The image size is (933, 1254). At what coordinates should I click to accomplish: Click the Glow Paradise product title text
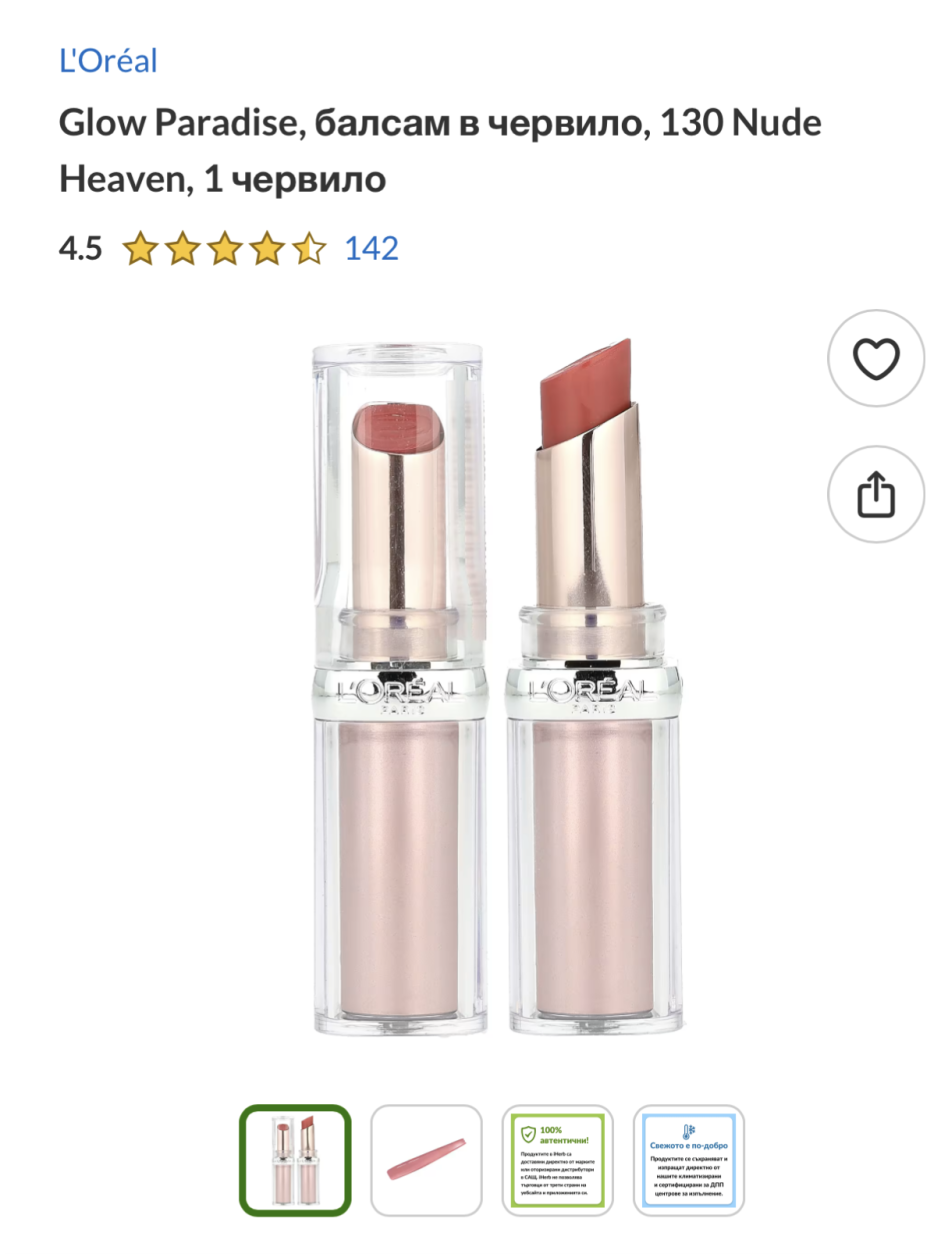(x=440, y=152)
